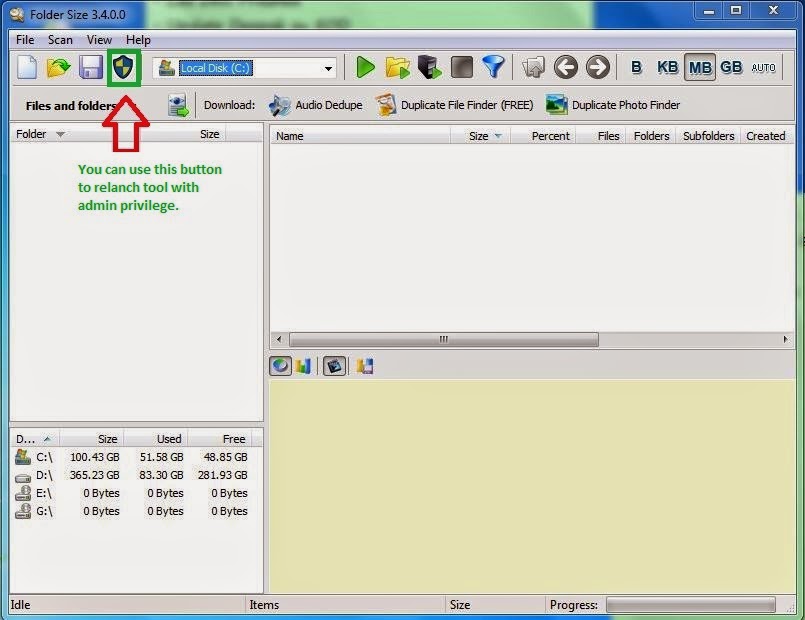This screenshot has height=620, width=805.
Task: Click the New blank document icon
Action: tap(27, 67)
